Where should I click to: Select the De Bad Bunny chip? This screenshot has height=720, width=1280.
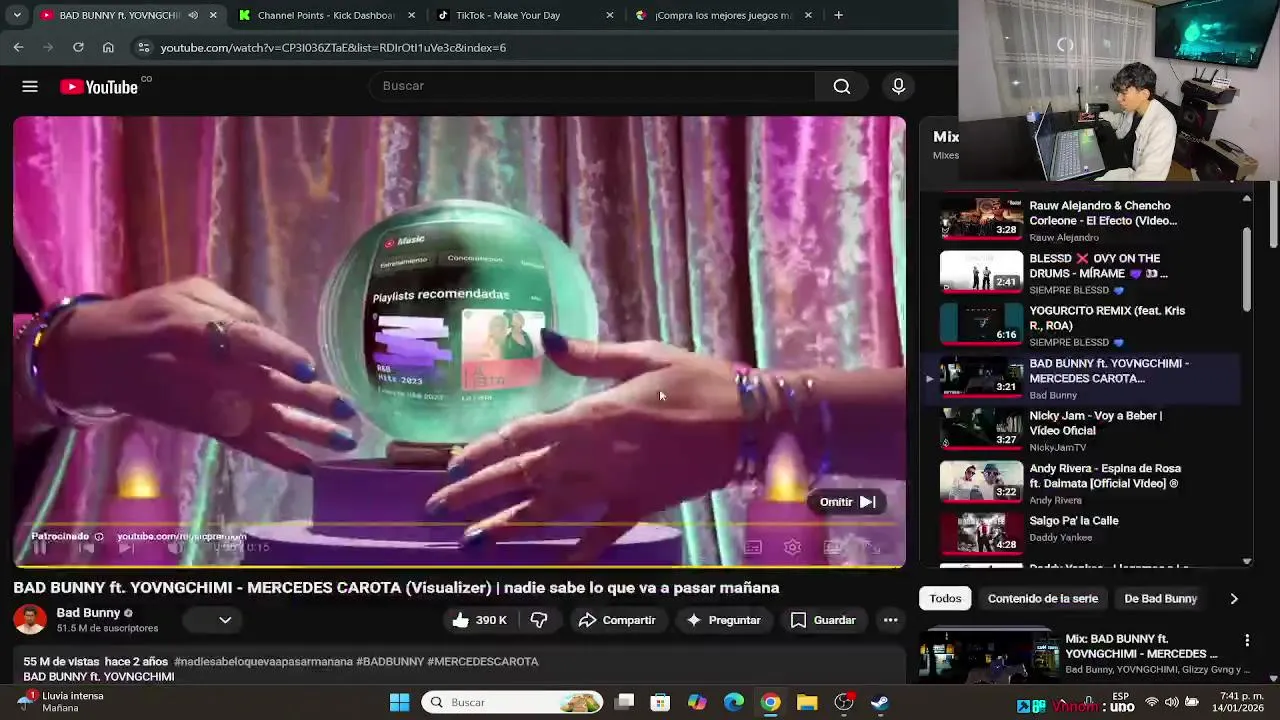(1160, 598)
